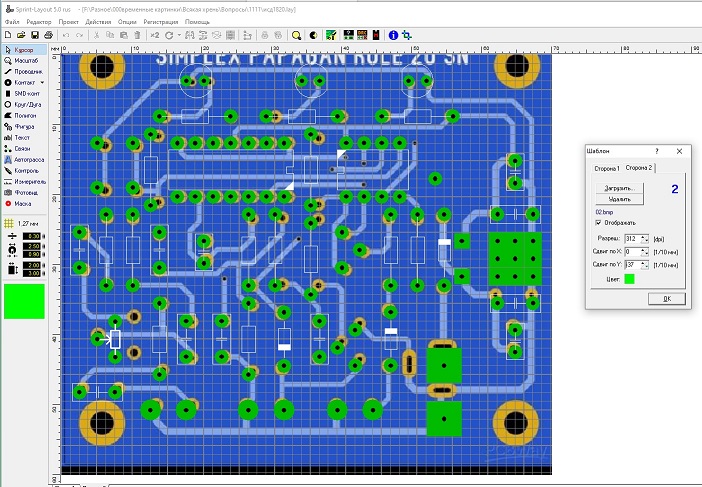The width and height of the screenshot is (702, 487).
Task: Click the Удалить button
Action: [620, 200]
